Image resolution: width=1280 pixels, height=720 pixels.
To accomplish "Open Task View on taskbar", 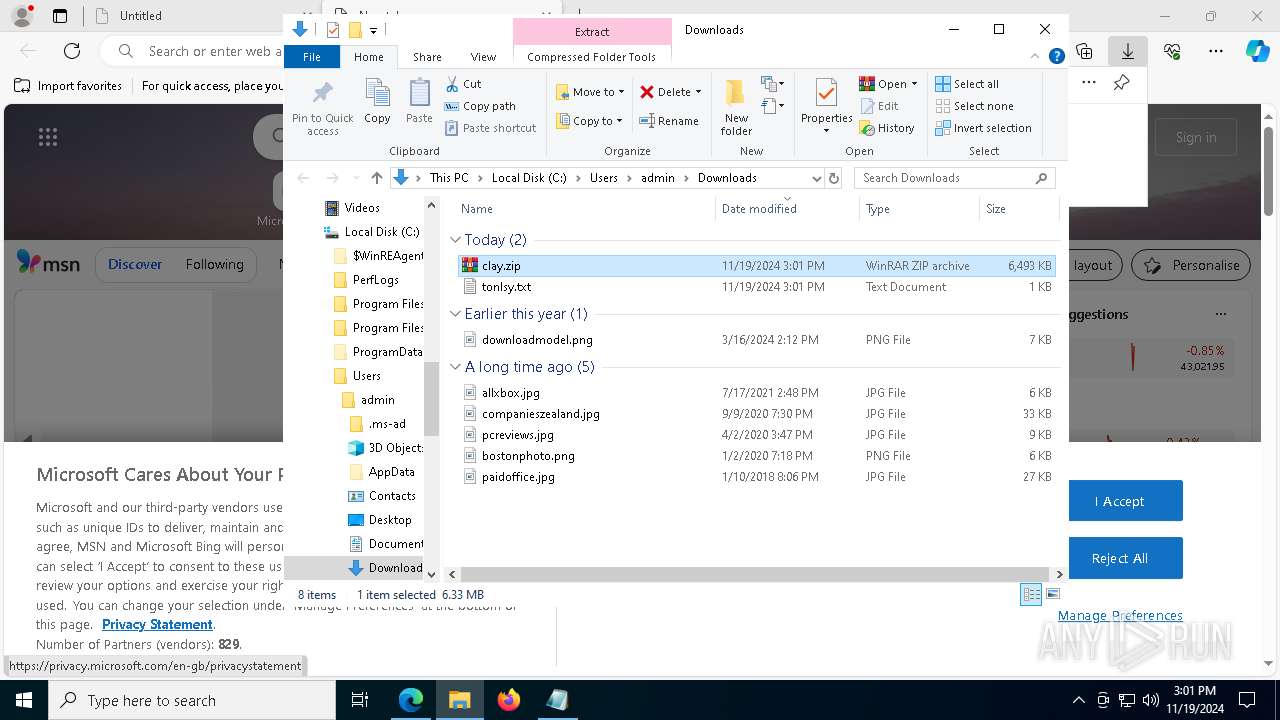I will [x=360, y=700].
